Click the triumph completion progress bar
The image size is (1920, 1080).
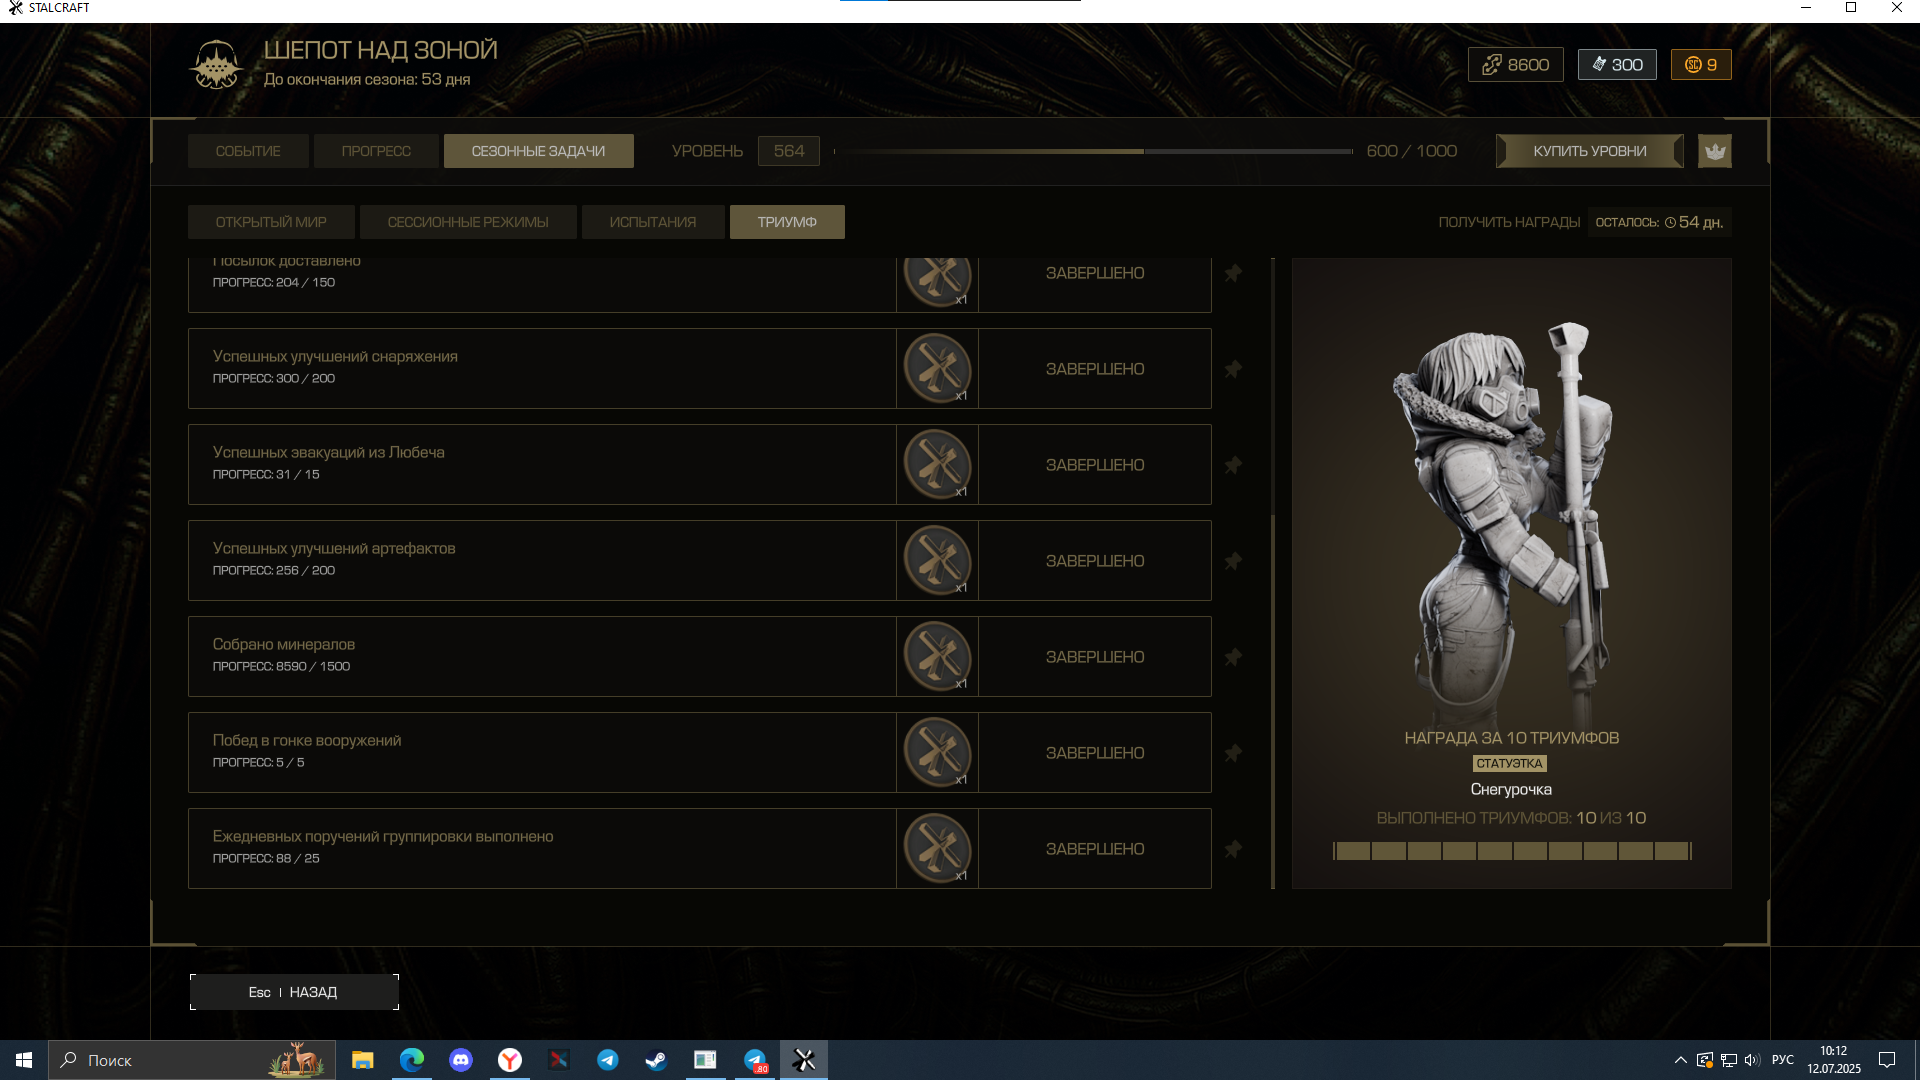(1512, 851)
